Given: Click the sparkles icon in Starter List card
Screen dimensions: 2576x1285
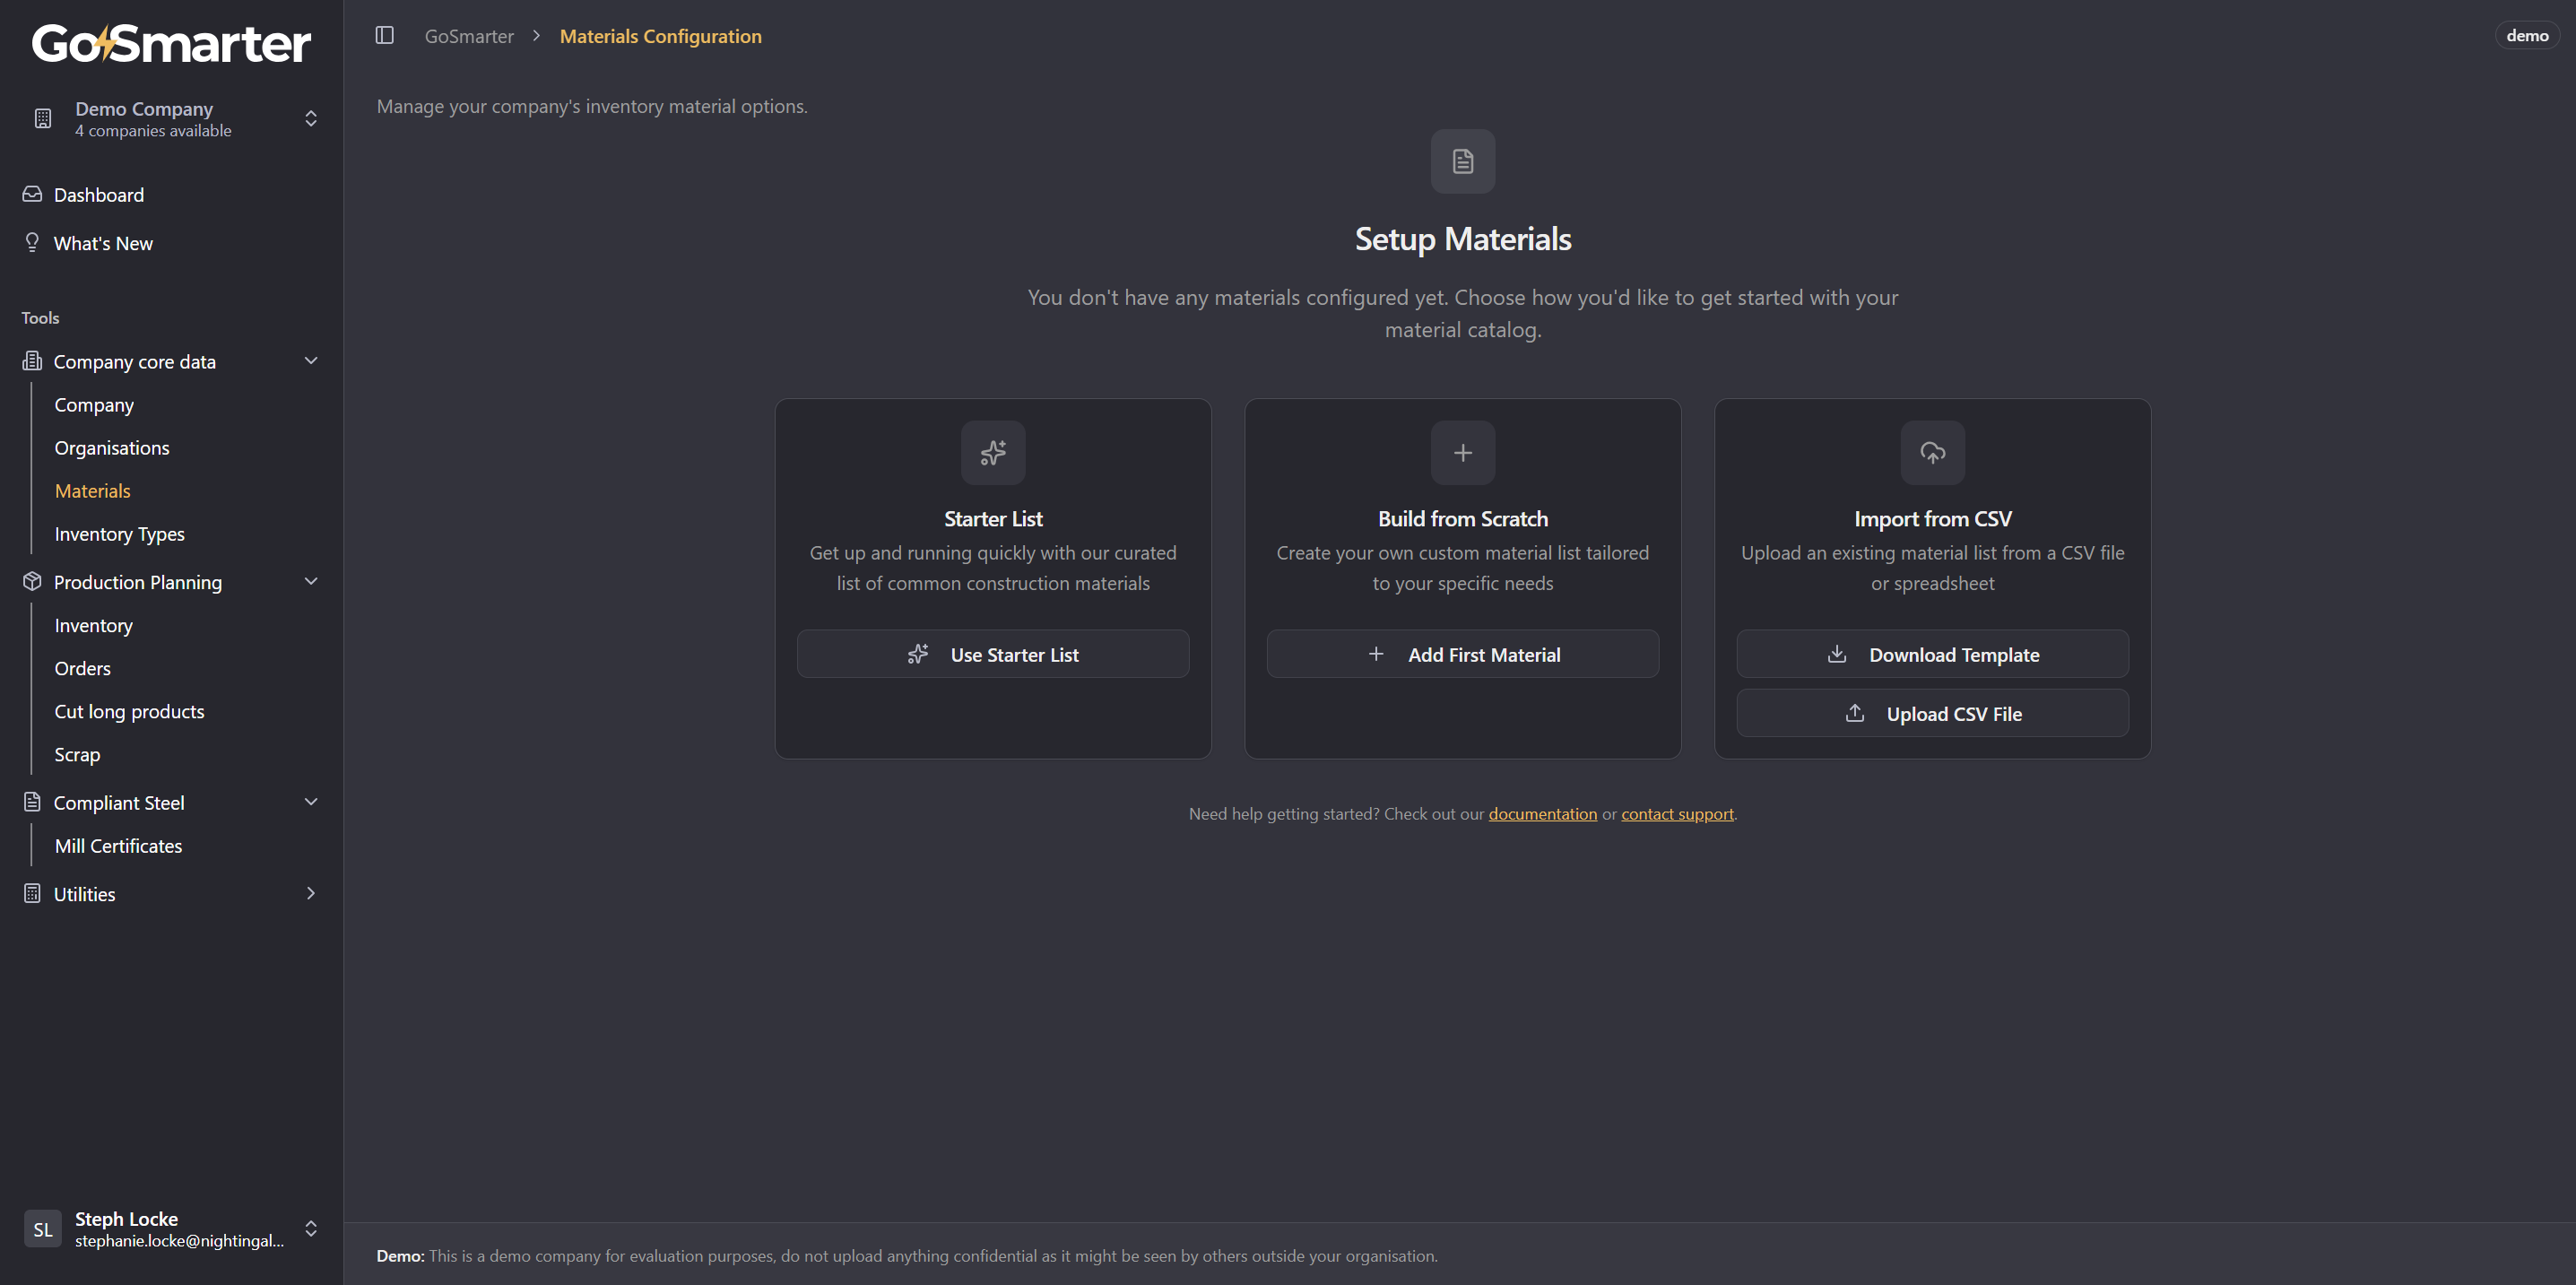Looking at the screenshot, I should (x=992, y=453).
